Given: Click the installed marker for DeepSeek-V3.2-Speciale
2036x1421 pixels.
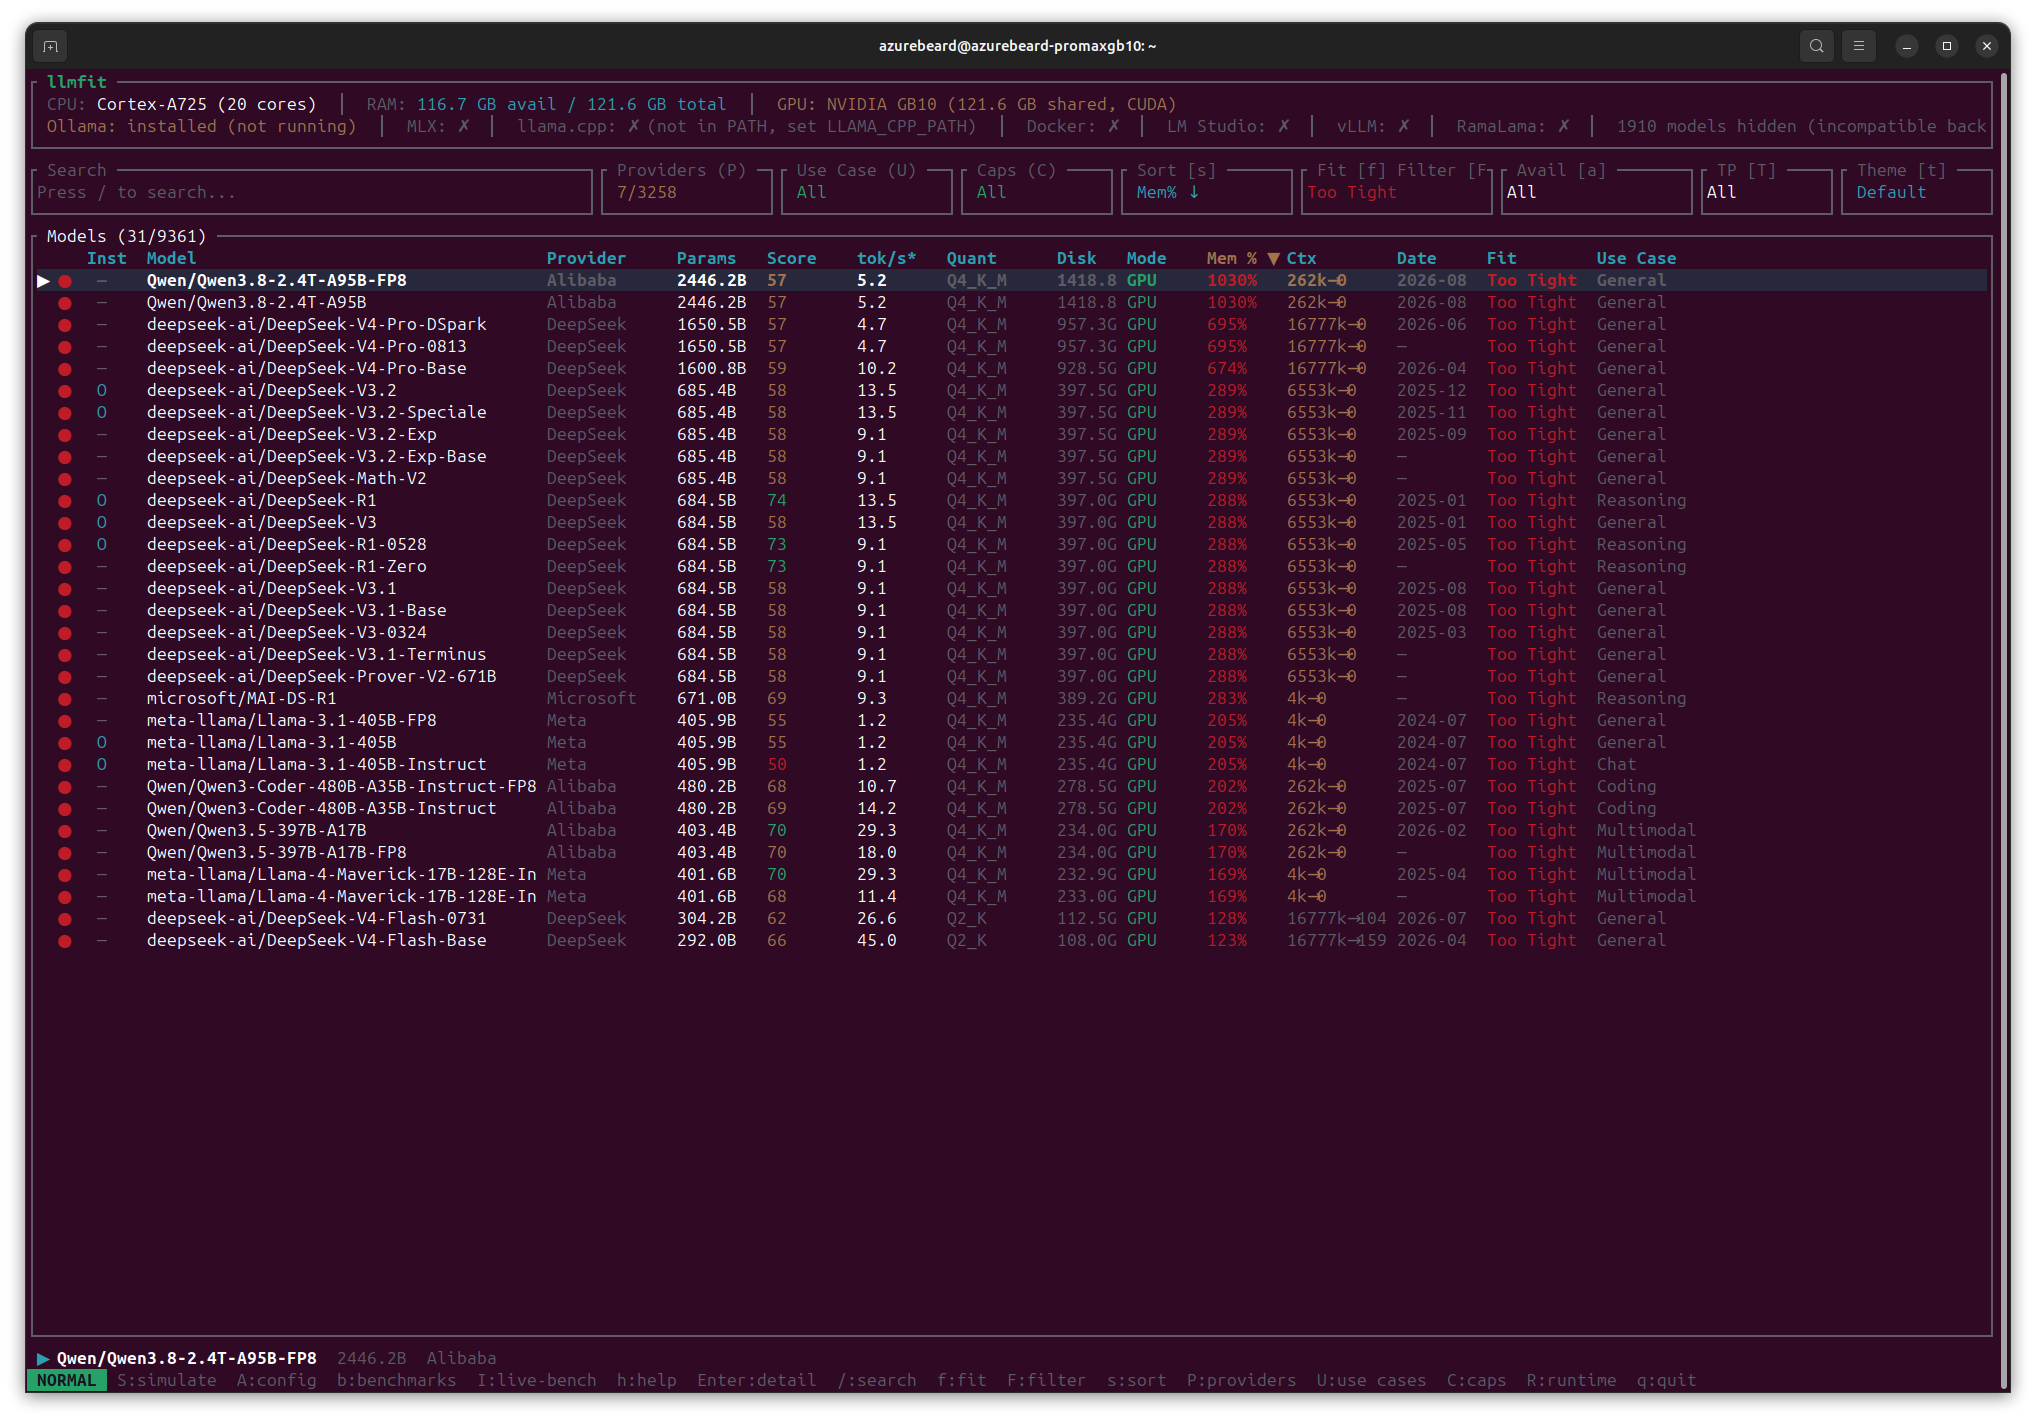Looking at the screenshot, I should click(102, 413).
